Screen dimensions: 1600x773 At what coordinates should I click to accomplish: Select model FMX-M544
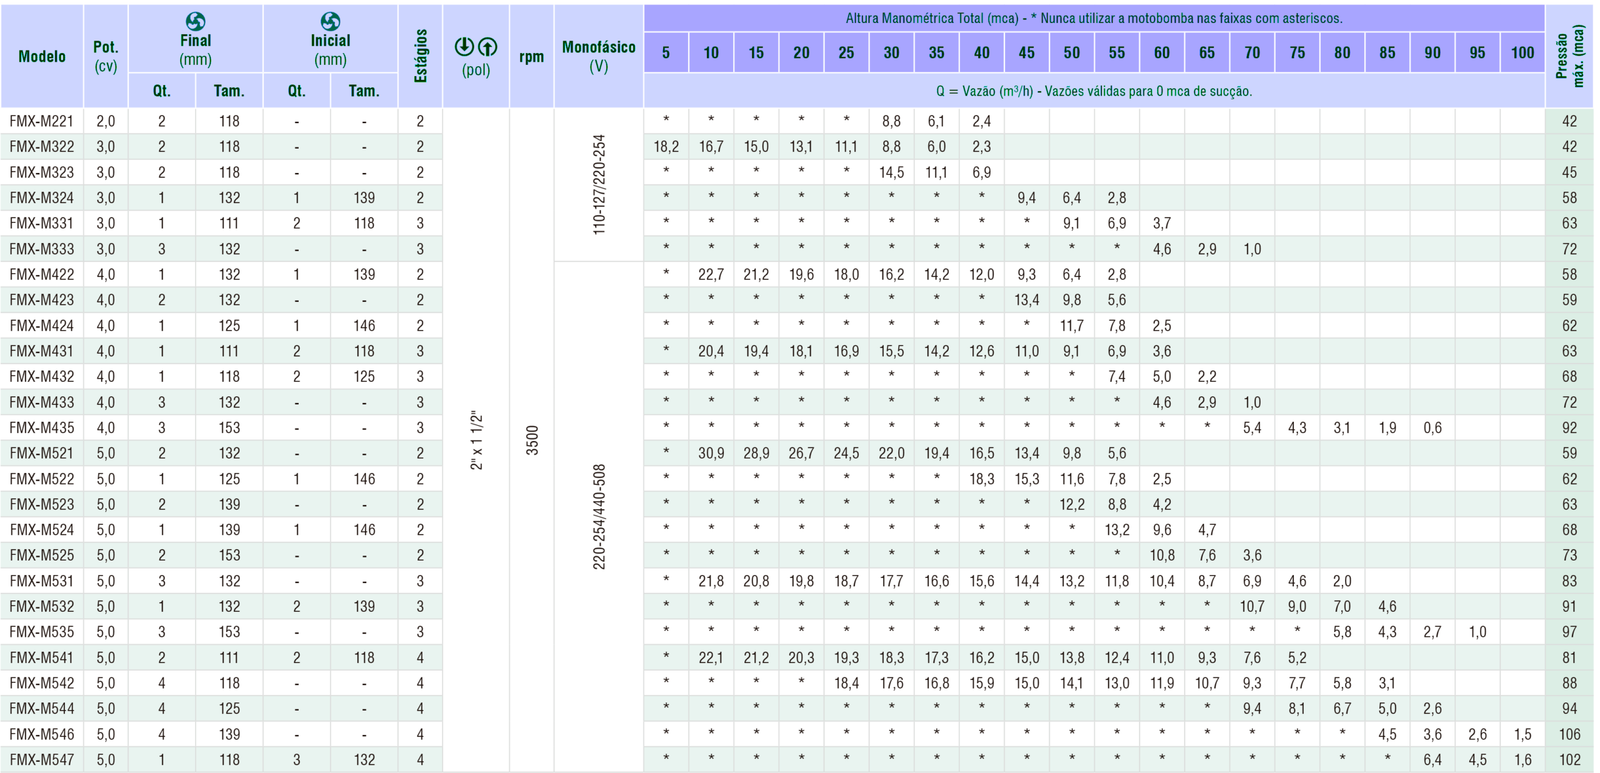[x=42, y=709]
